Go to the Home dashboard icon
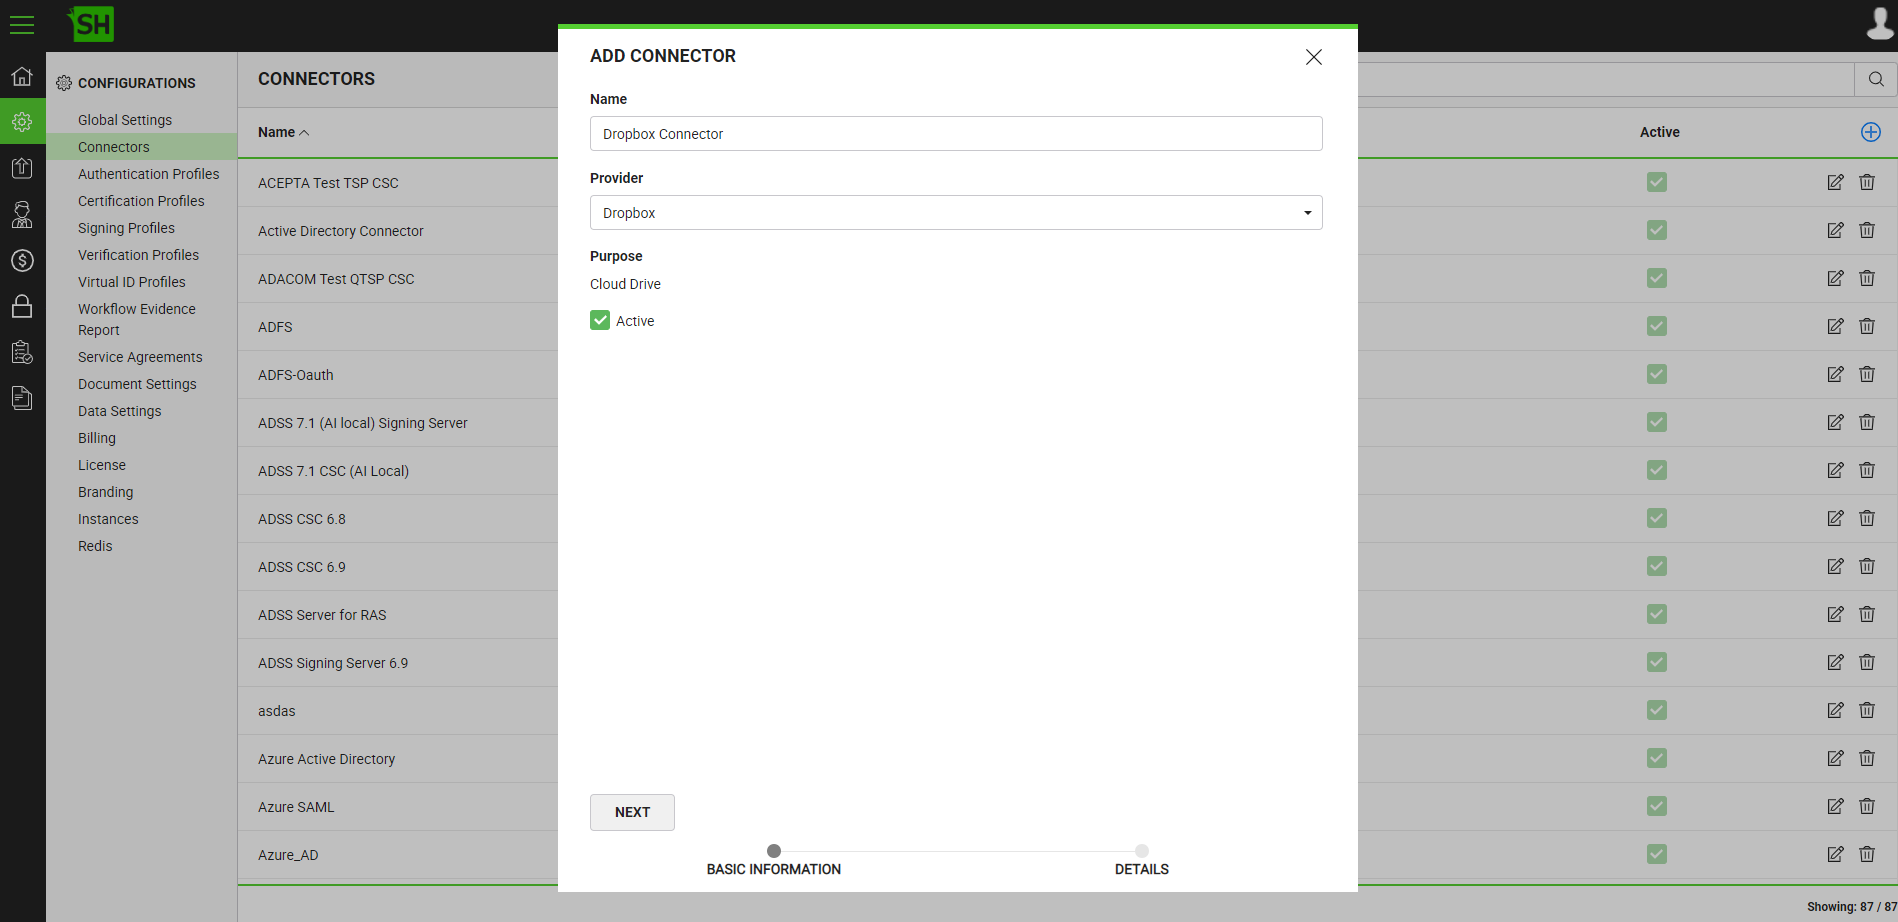 click(22, 76)
